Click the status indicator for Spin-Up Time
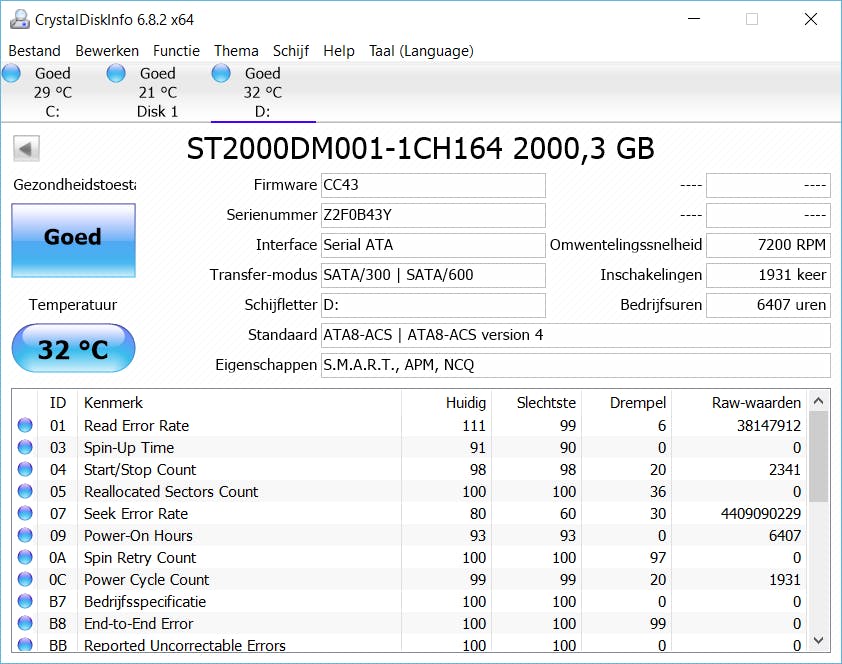This screenshot has width=842, height=664. click(x=24, y=447)
